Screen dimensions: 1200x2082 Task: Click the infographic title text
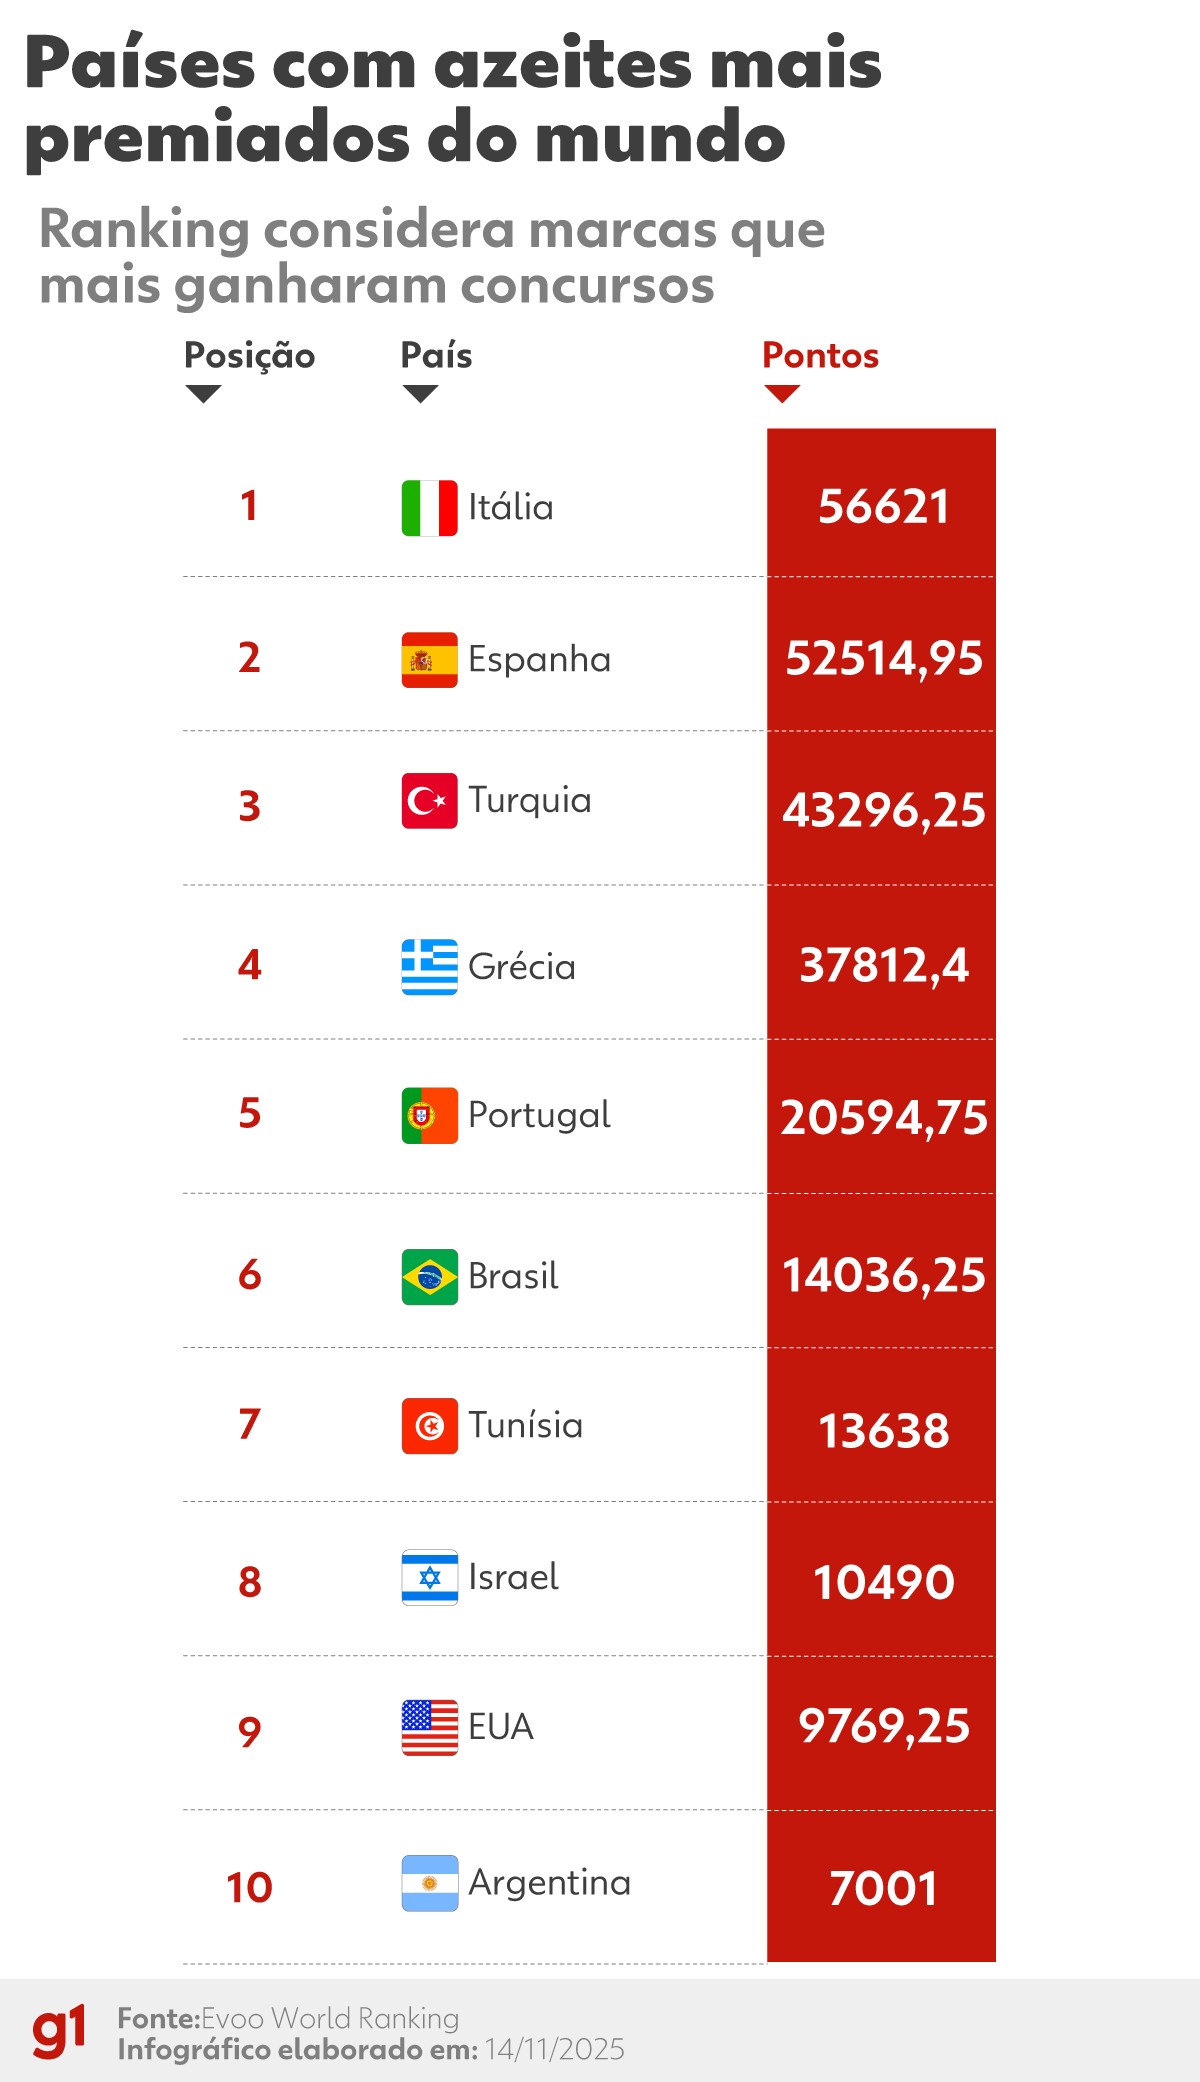pos(452,100)
